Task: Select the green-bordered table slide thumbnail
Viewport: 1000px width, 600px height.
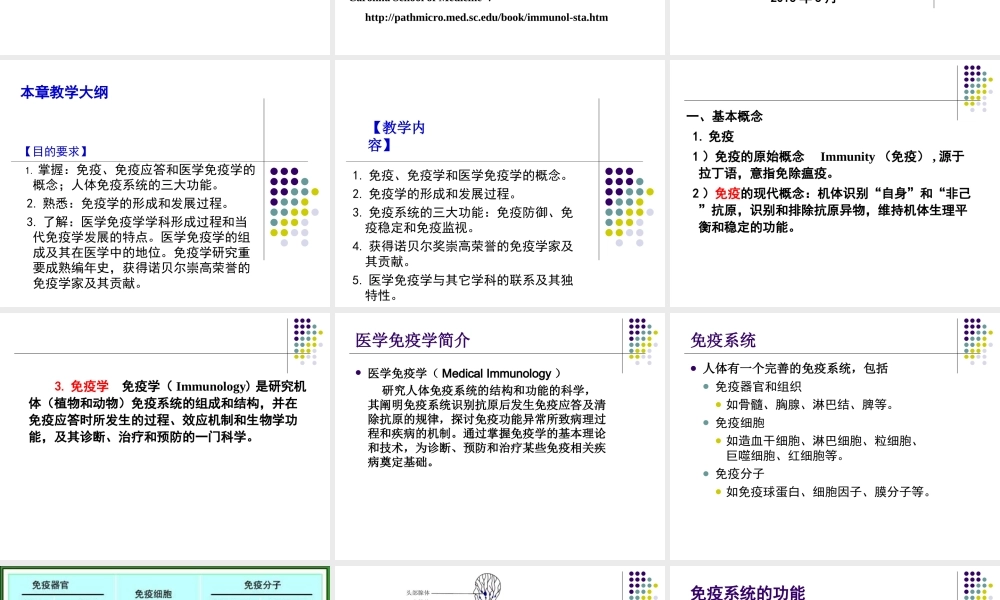Action: (x=166, y=585)
